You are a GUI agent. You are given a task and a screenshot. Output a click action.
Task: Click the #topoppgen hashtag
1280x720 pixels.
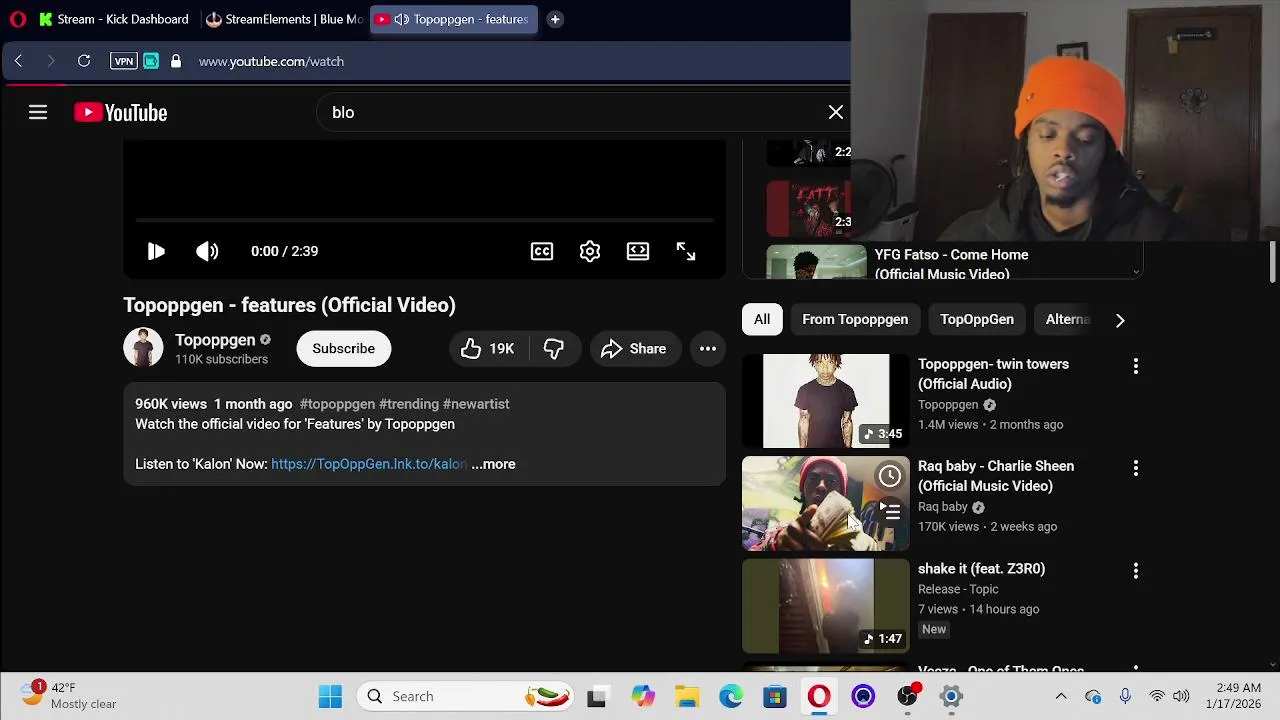pyautogui.click(x=337, y=404)
